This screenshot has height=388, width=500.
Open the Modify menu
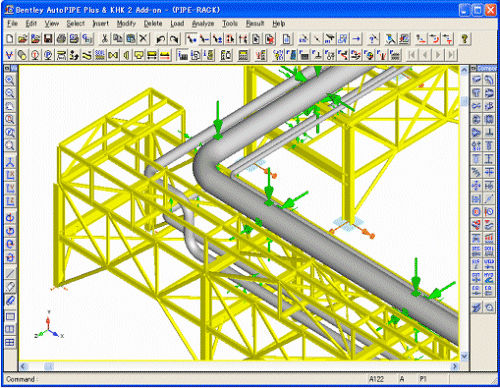click(126, 24)
